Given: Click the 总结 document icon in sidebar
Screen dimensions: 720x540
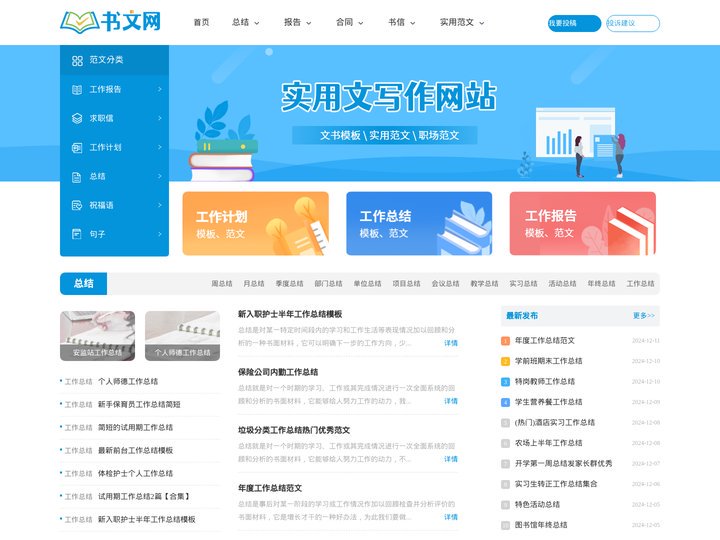Looking at the screenshot, I should coord(77,176).
